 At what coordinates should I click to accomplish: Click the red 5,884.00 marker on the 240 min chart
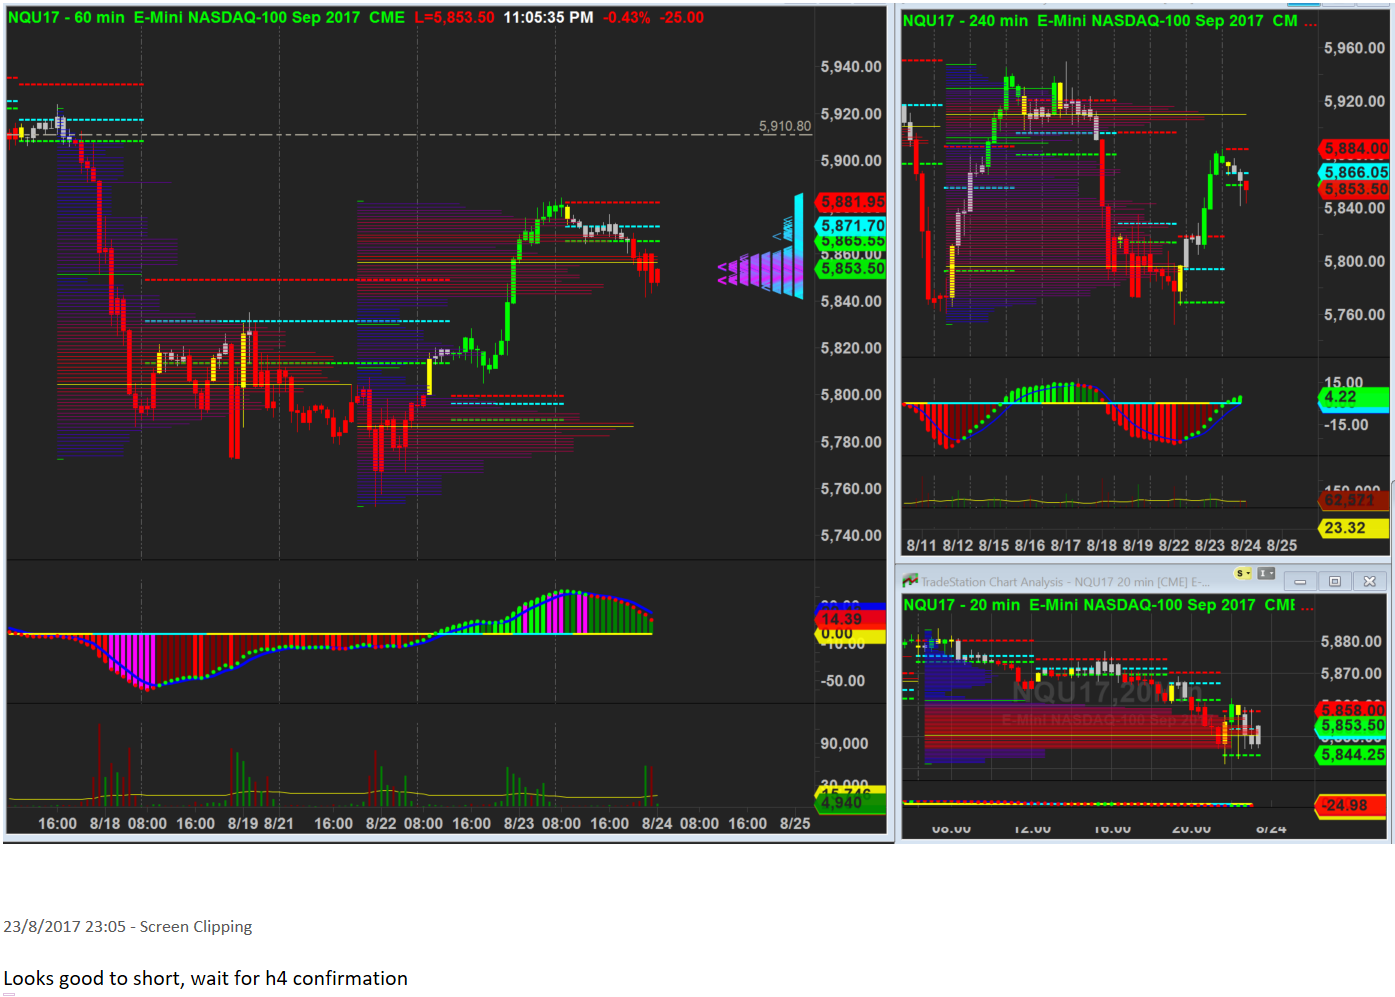click(1355, 149)
